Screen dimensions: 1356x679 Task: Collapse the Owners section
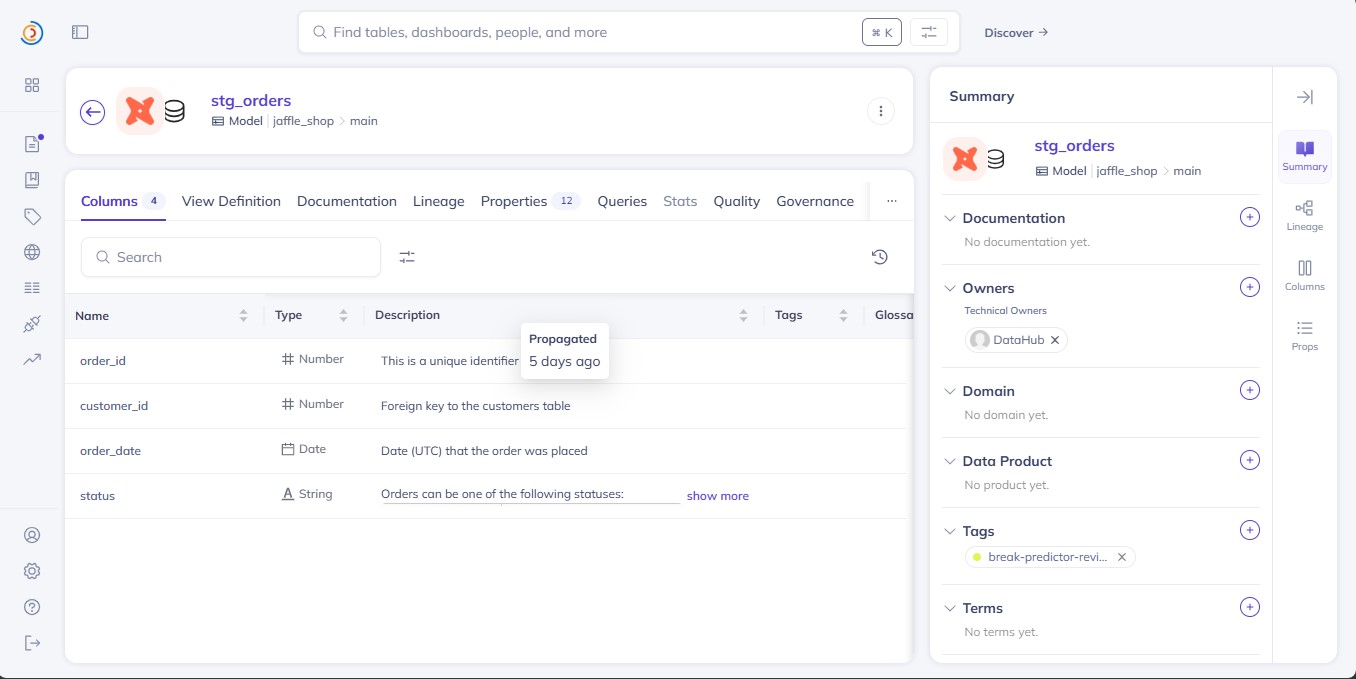pos(950,288)
